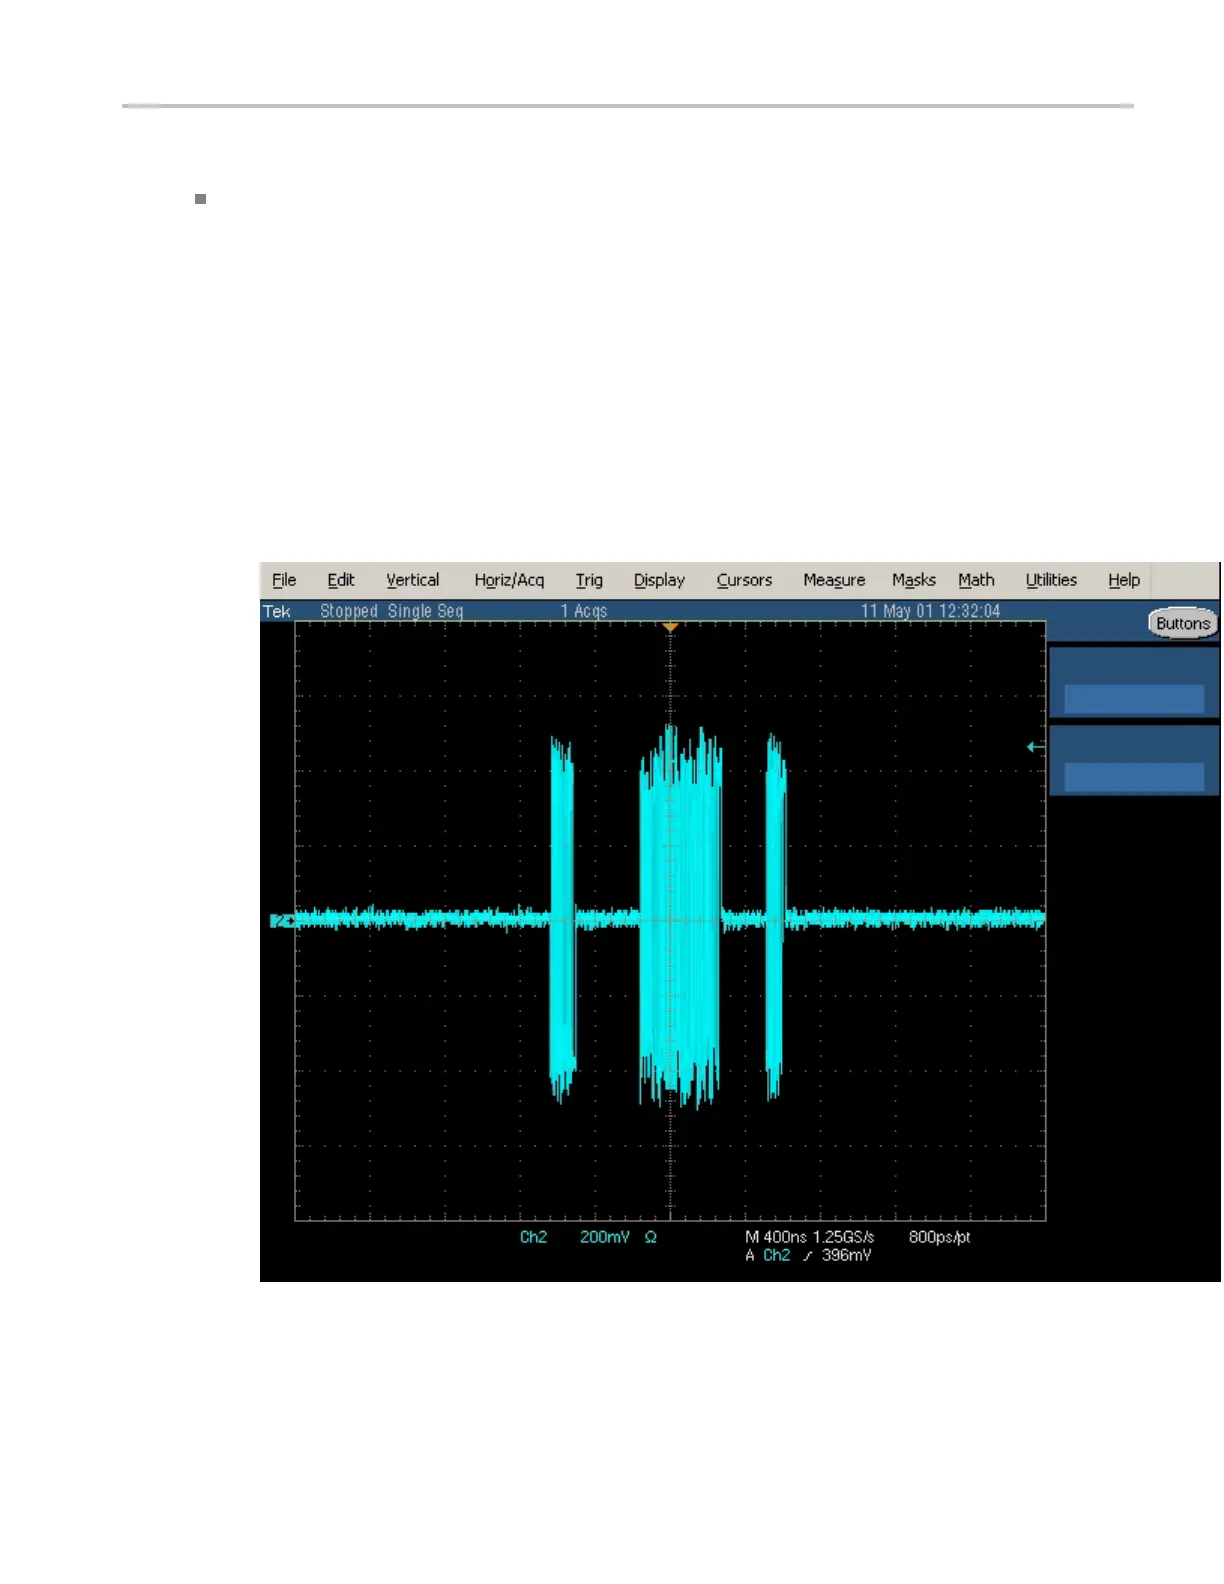
Task: Open the Edit menu
Action: (341, 580)
